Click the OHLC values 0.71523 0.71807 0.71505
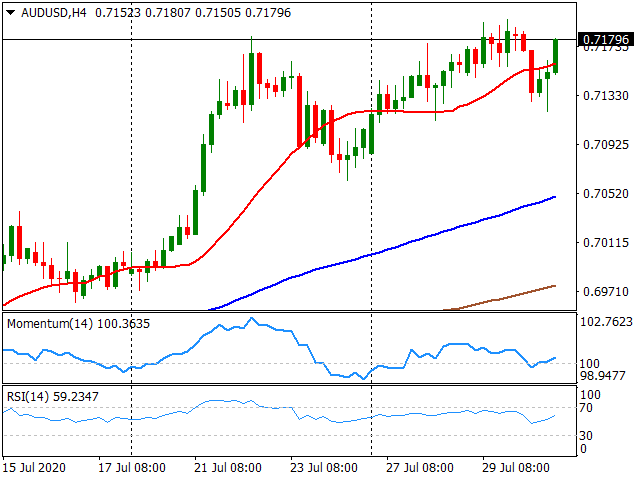640x480 pixels. point(168,13)
